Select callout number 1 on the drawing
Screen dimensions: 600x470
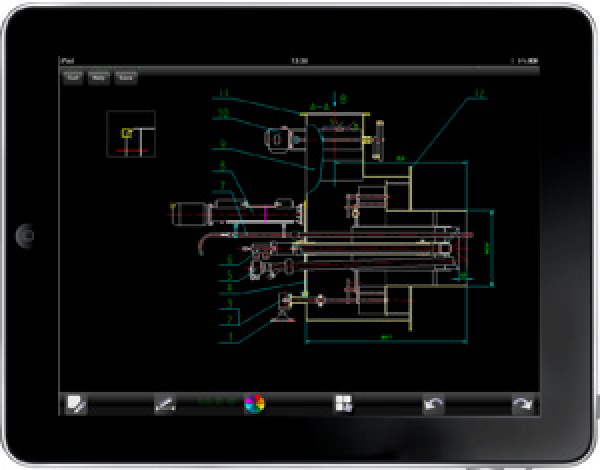coord(230,336)
